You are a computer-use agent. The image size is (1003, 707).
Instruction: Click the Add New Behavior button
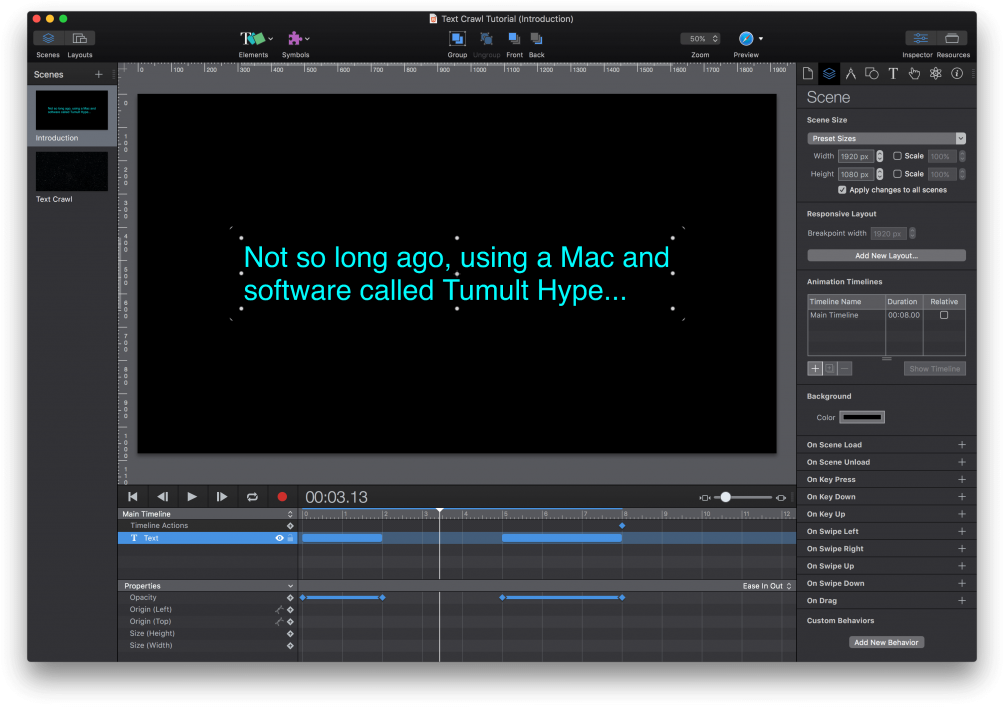click(x=886, y=642)
